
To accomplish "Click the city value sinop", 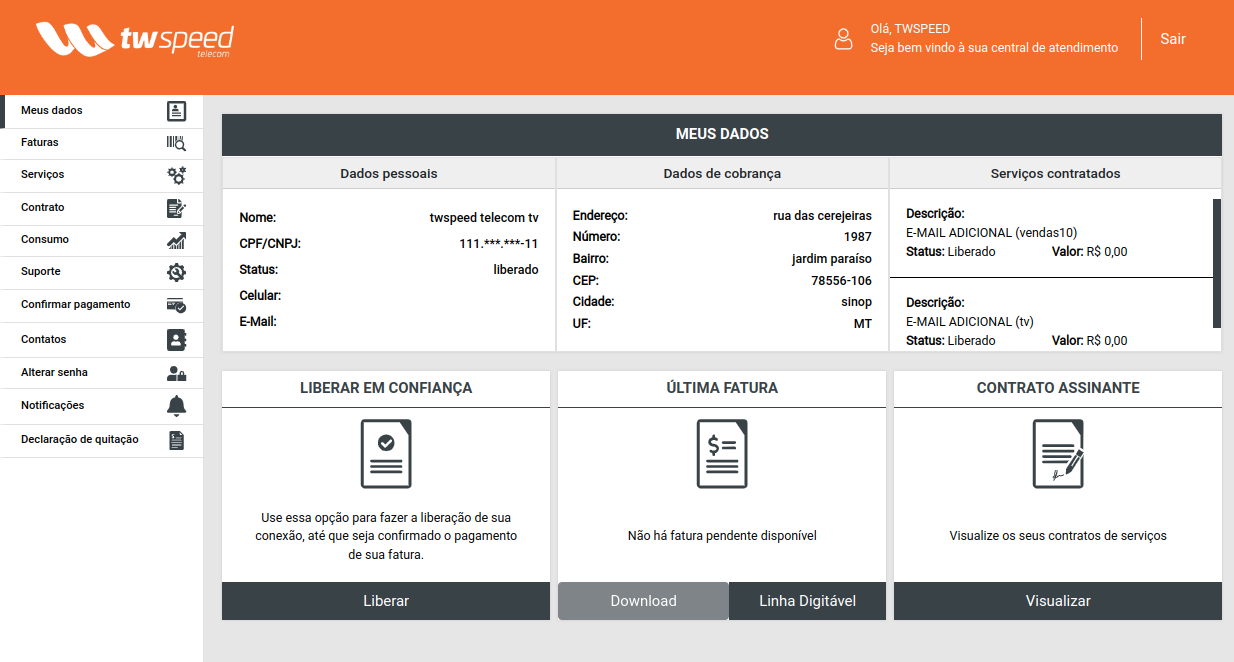I will 856,302.
